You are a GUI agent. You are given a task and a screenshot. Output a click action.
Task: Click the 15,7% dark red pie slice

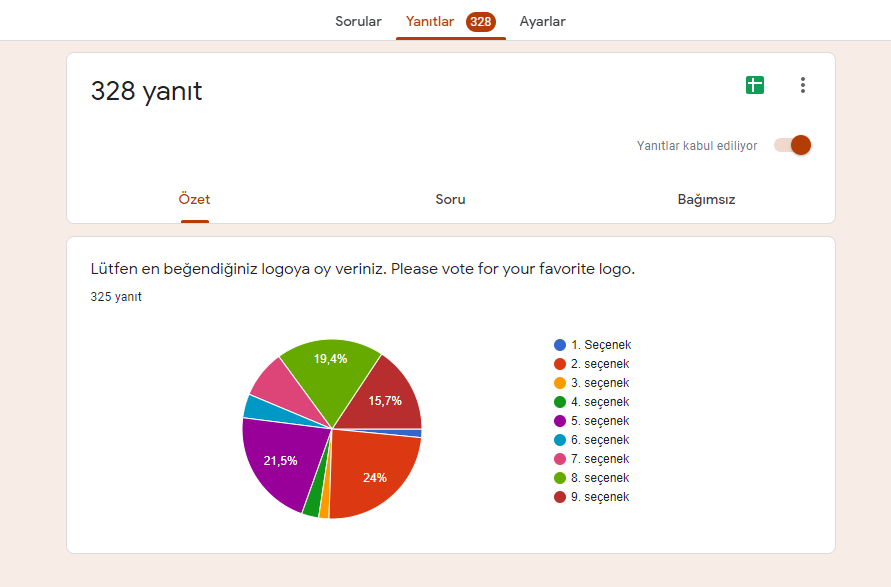click(x=385, y=398)
